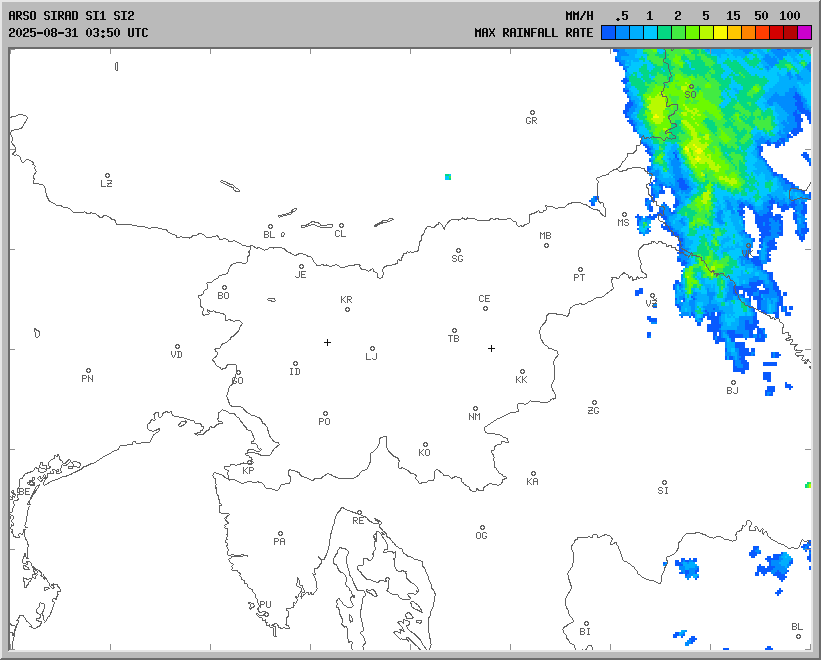Click the PA station label
This screenshot has width=821, height=660.
coord(279,542)
